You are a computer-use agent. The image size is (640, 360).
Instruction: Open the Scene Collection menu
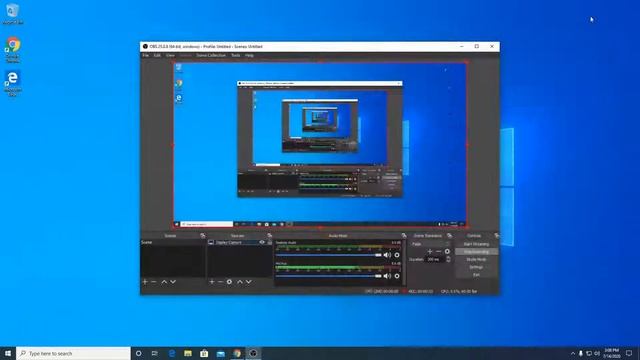[211, 55]
